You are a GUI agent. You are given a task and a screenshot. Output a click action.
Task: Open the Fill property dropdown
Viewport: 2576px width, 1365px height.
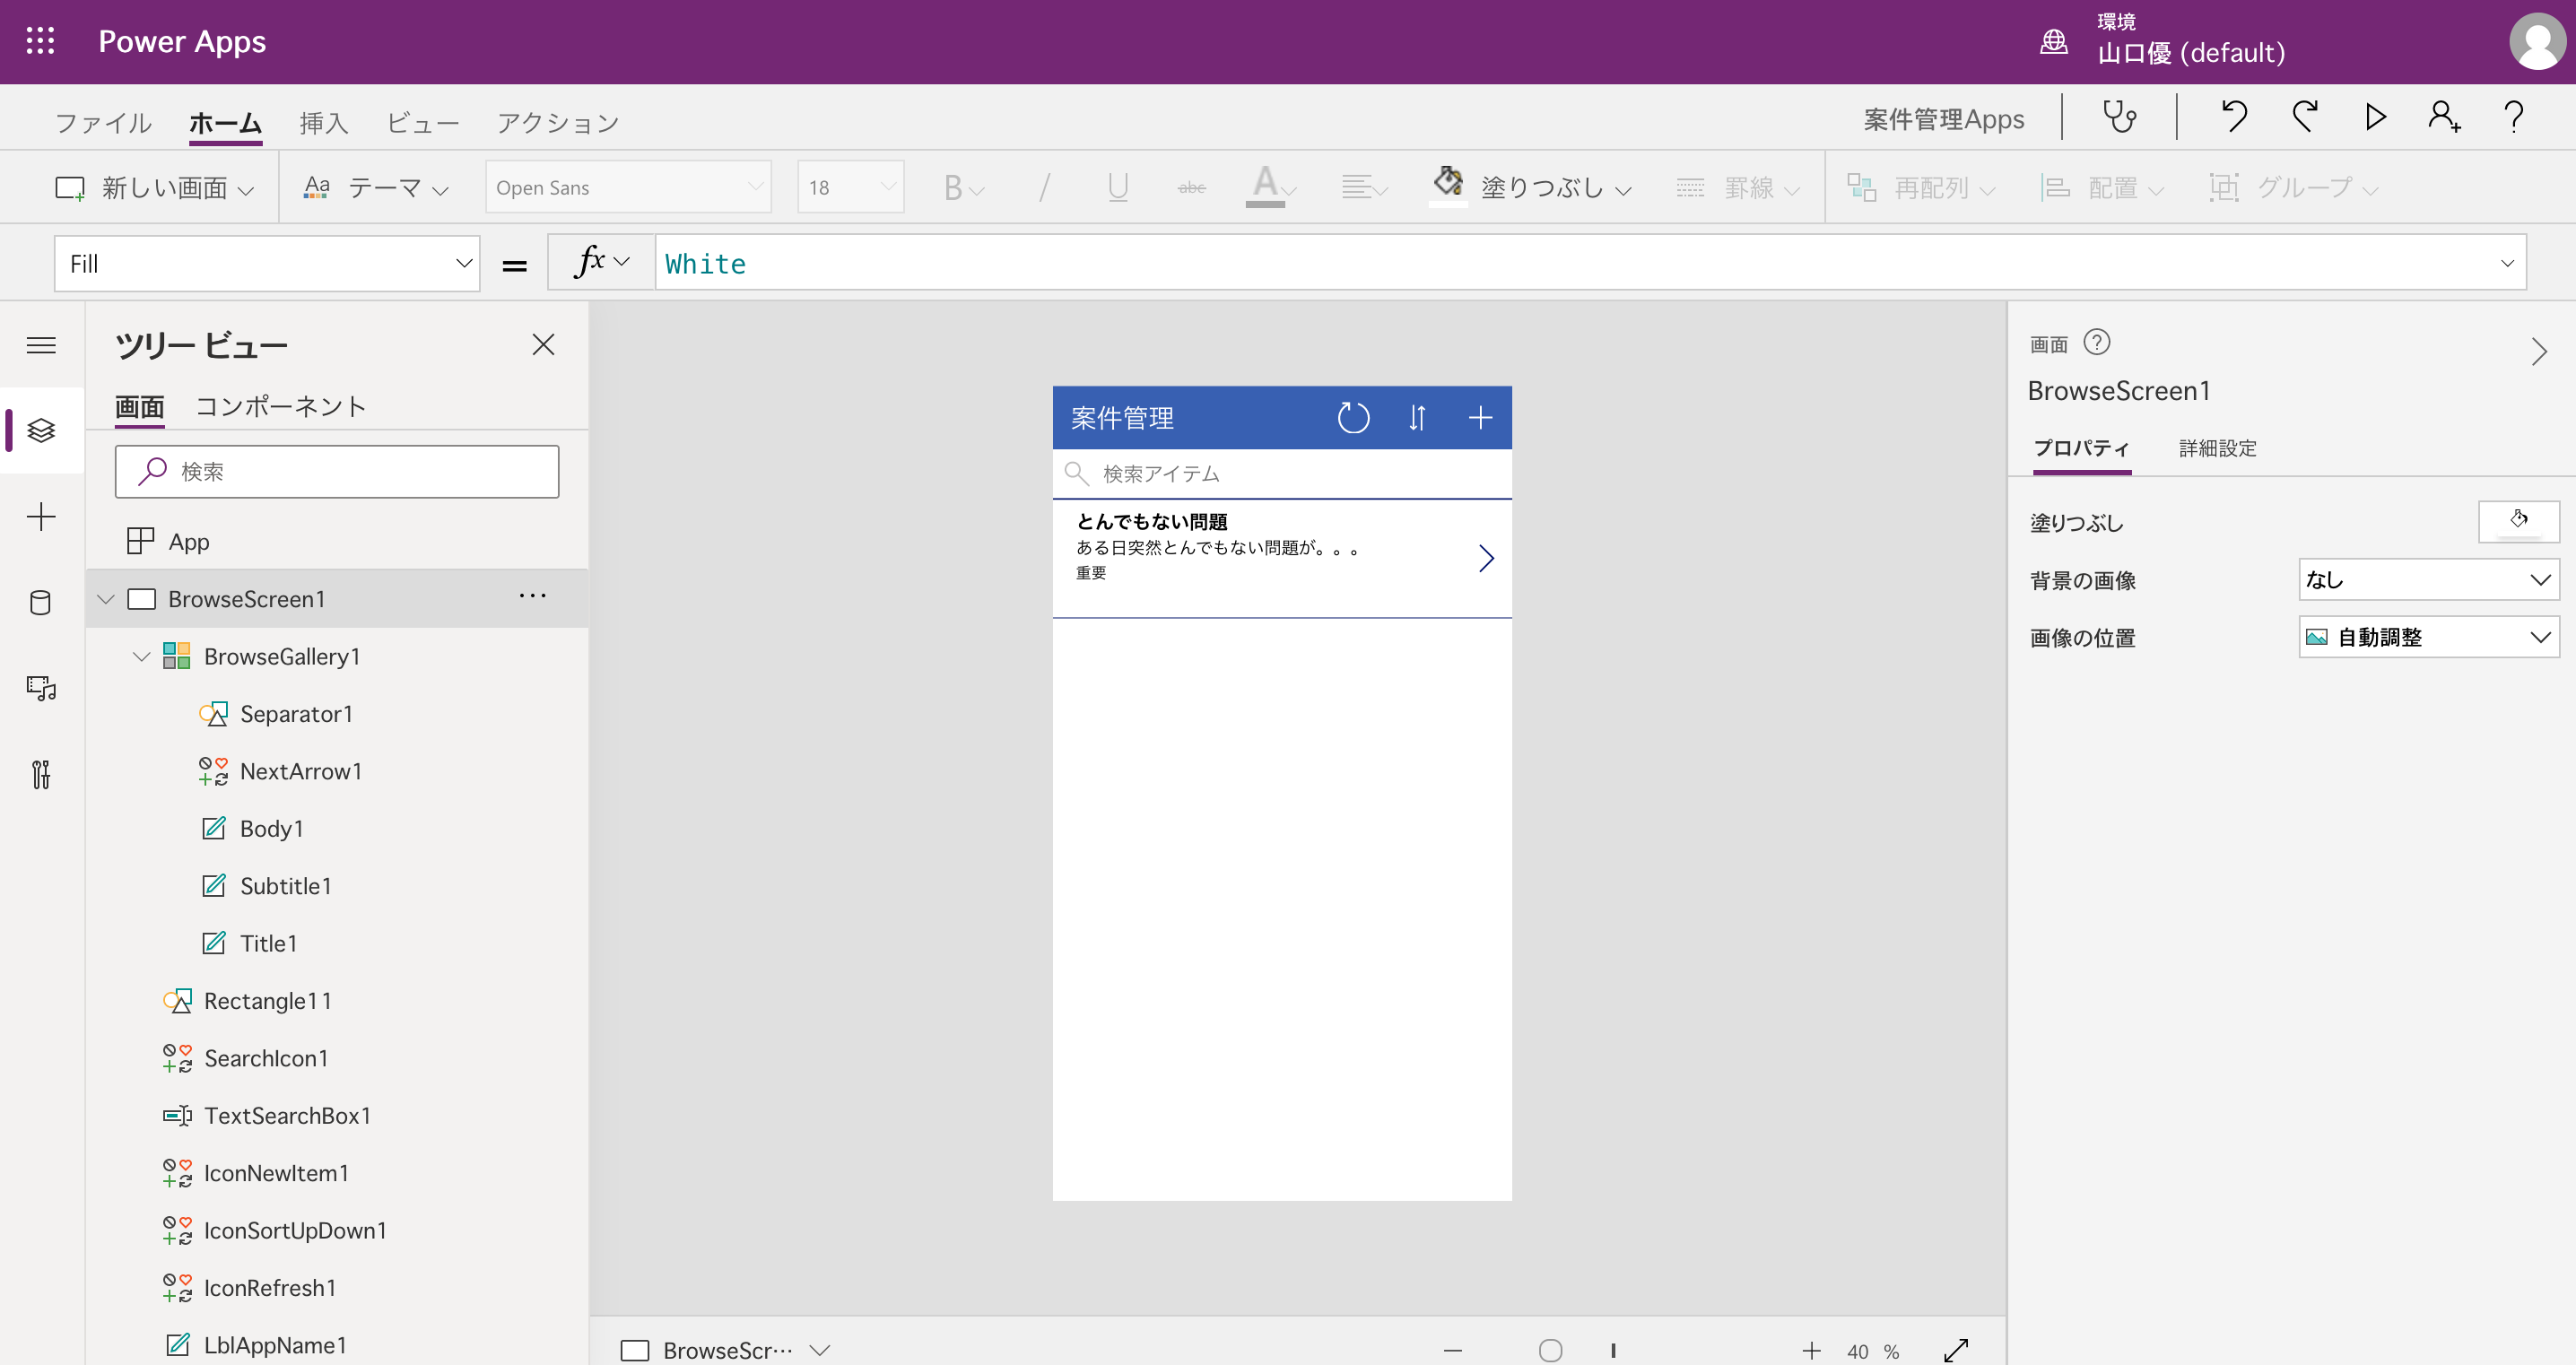pyautogui.click(x=463, y=262)
